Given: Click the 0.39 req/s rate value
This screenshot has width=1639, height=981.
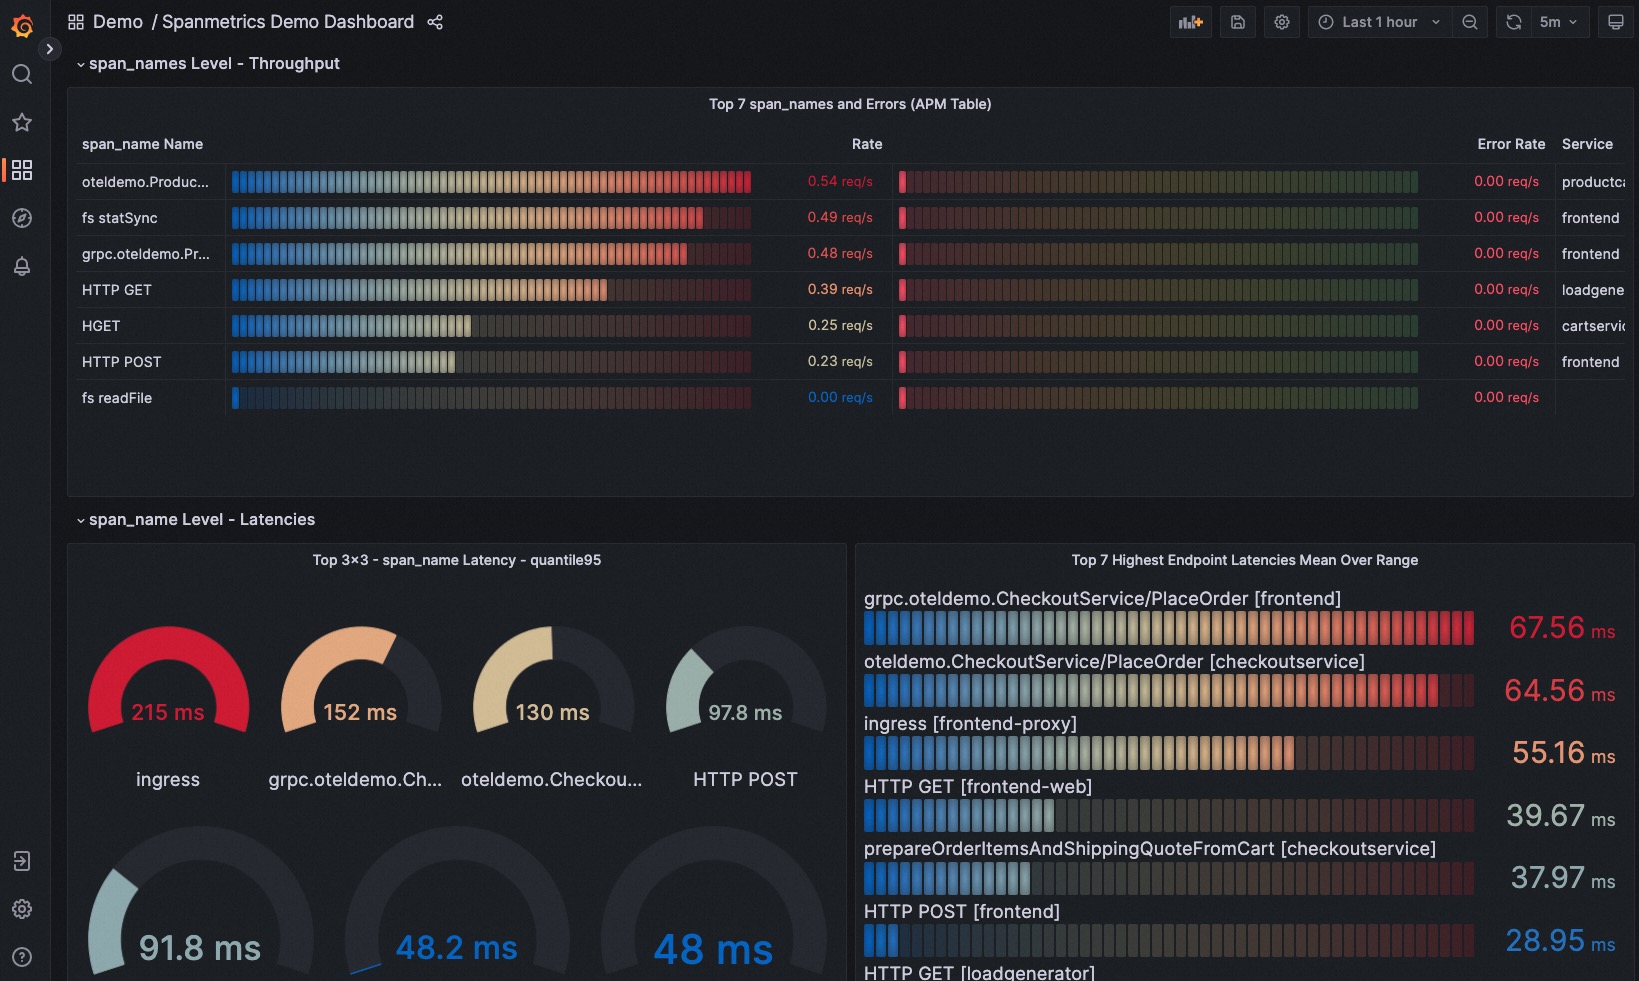Looking at the screenshot, I should [x=840, y=290].
